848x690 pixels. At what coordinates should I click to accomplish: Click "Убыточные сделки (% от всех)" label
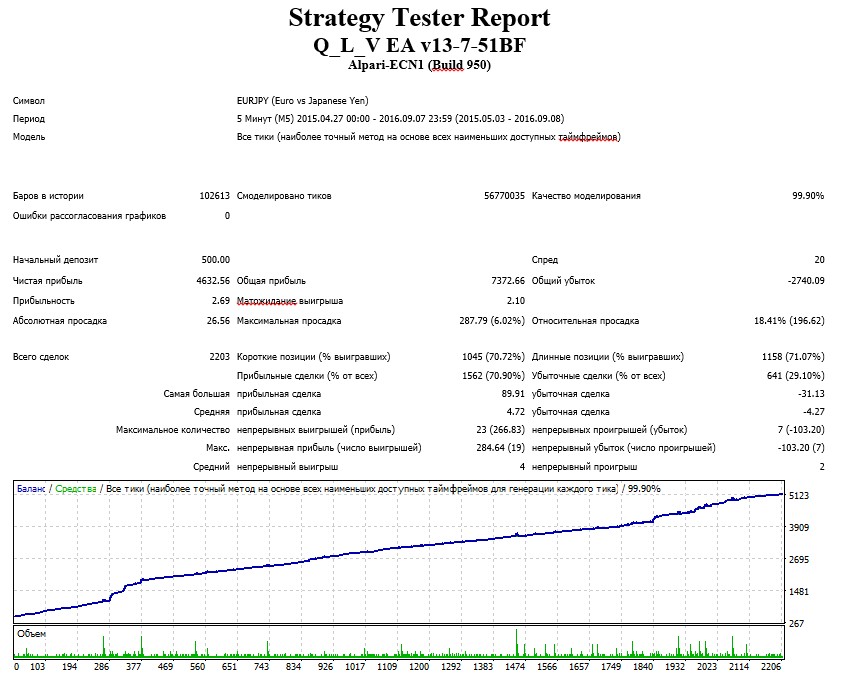[x=598, y=376]
